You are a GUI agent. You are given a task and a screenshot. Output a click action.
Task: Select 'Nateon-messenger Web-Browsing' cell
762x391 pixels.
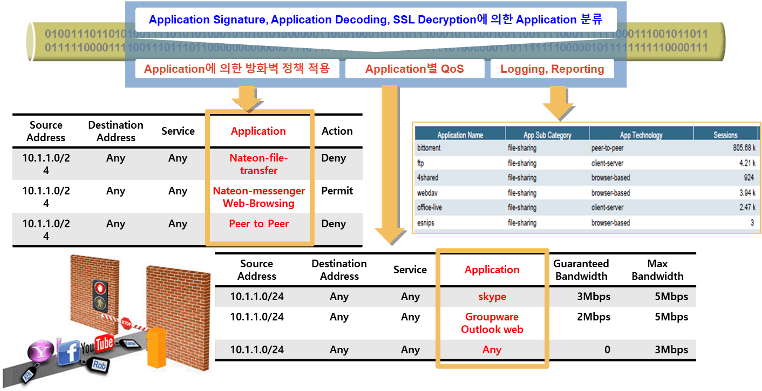coord(259,197)
